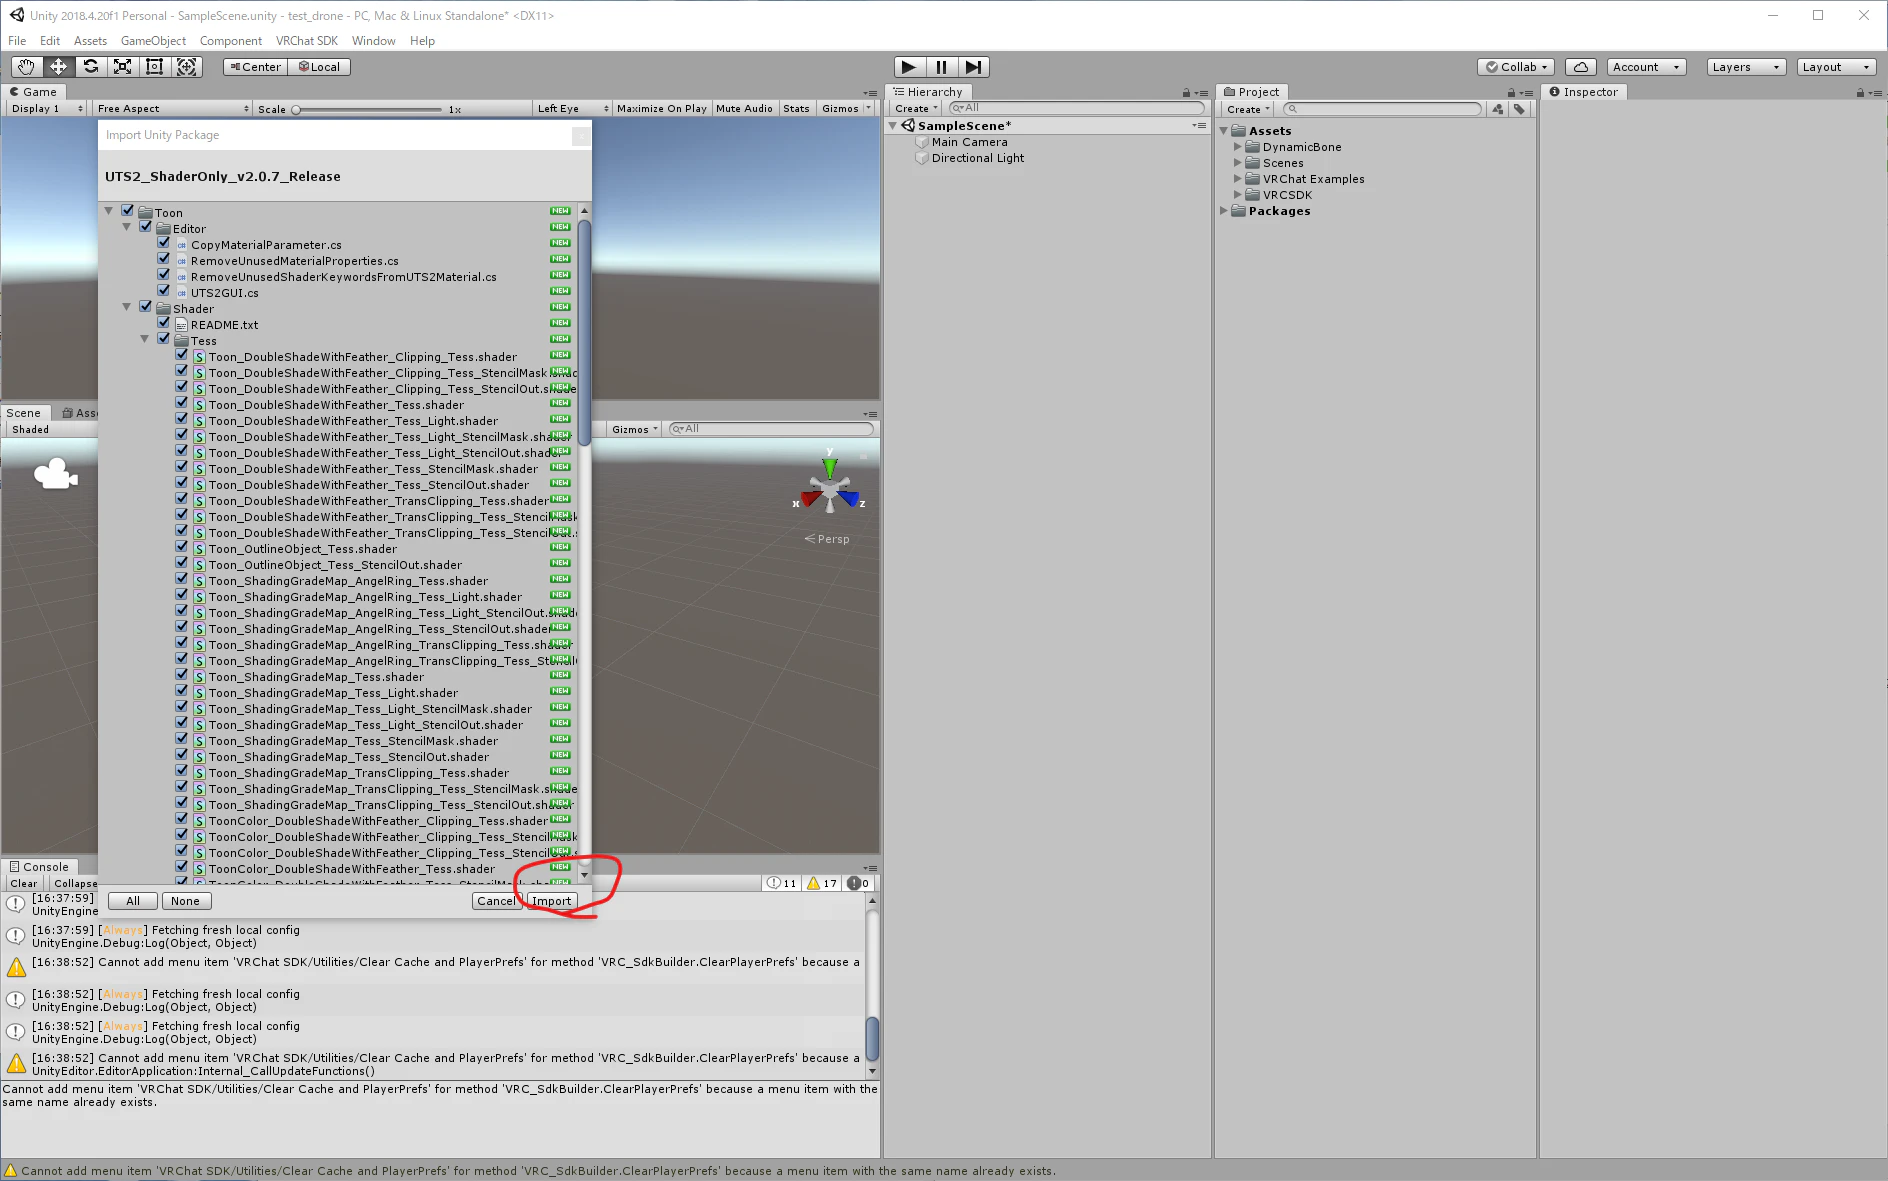The height and width of the screenshot is (1181, 1888).
Task: Toggle warning messages count in the Console
Action: tap(822, 883)
